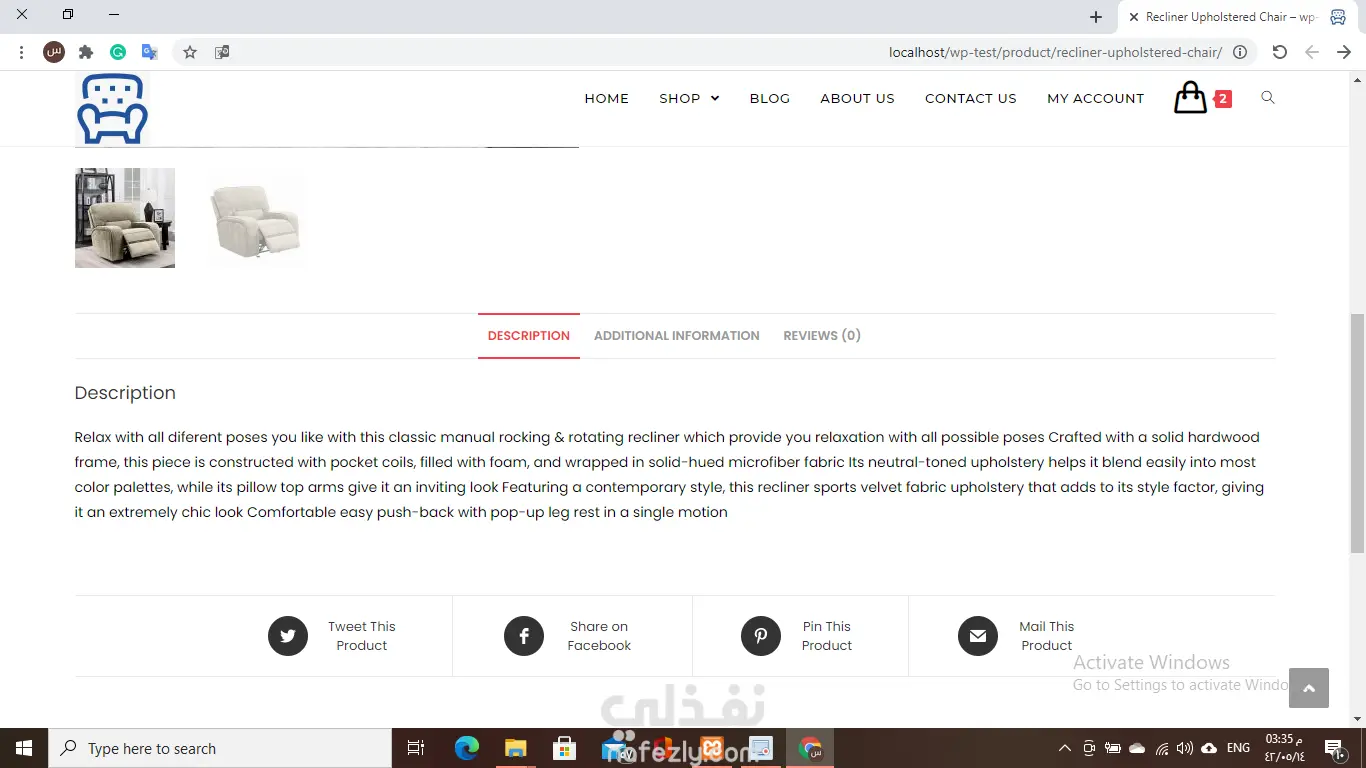The image size is (1366, 768).
Task: Select the recliner in living room thumbnail
Action: [125, 218]
